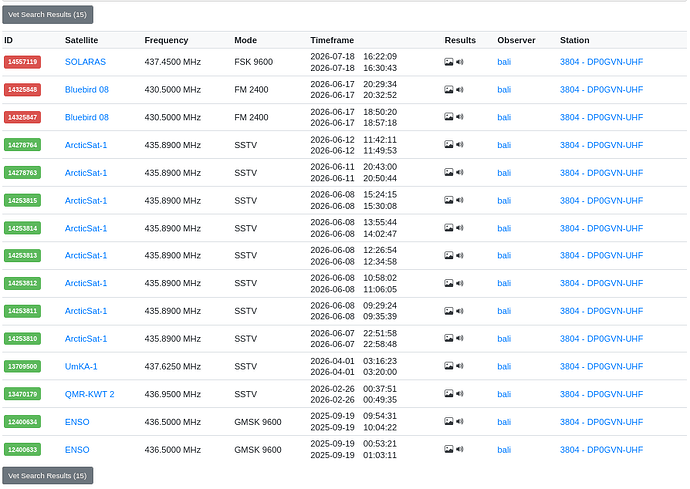
Task: Click audio icon for observation 12400633
Action: 460,449
